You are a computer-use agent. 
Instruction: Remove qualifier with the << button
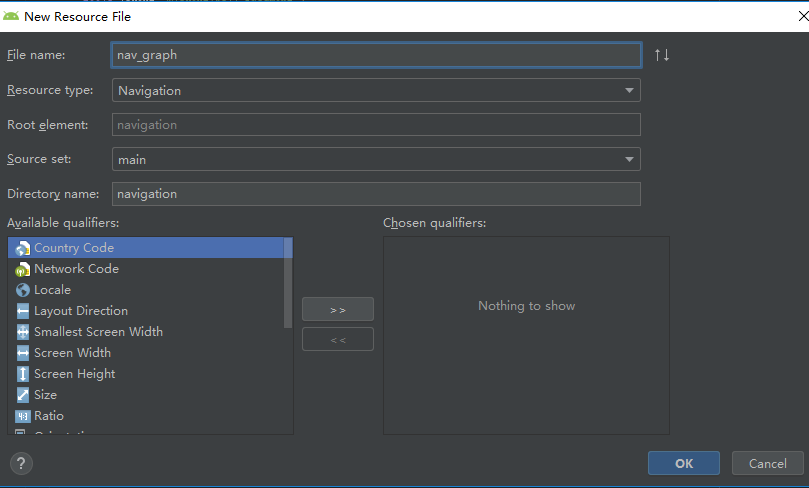[x=338, y=339]
